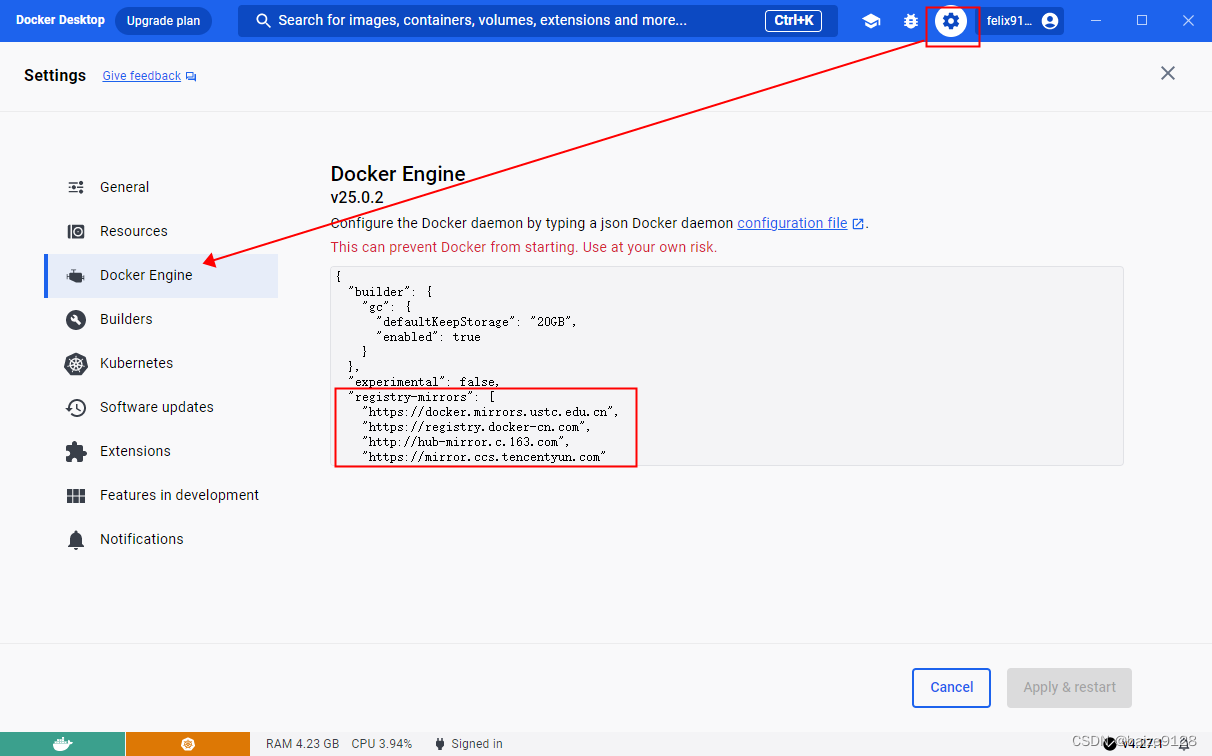Click the "registry-mirrors" key line
Screen dimensions: 1212x756
click(x=421, y=397)
